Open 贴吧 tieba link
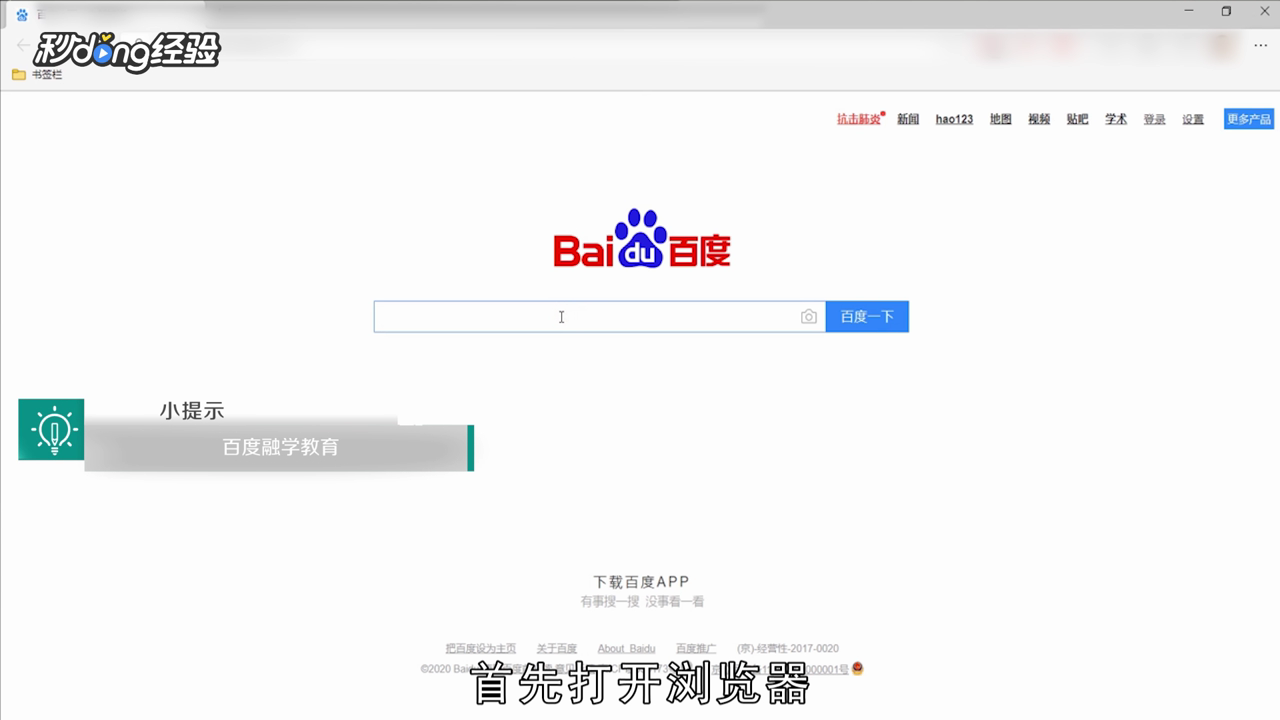Screen dimensions: 1280x720 click(1077, 119)
